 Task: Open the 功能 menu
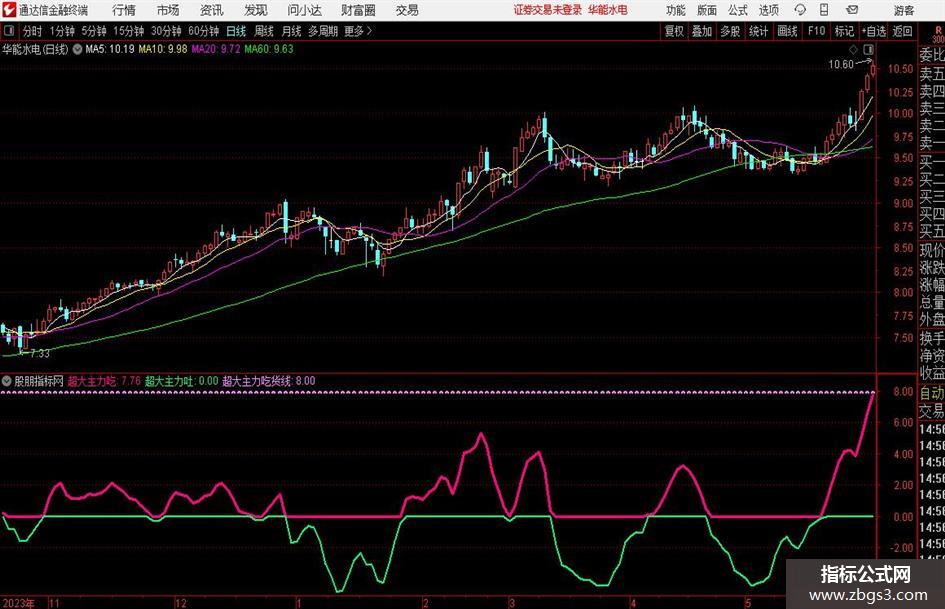(676, 10)
